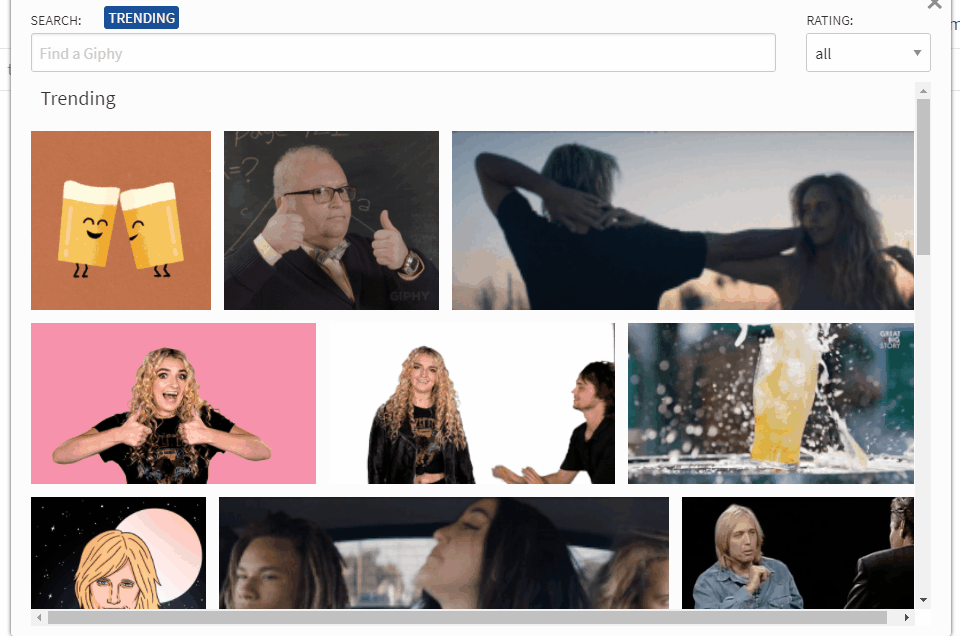
Task: Click the SEARCH: label
Action: (x=56, y=20)
